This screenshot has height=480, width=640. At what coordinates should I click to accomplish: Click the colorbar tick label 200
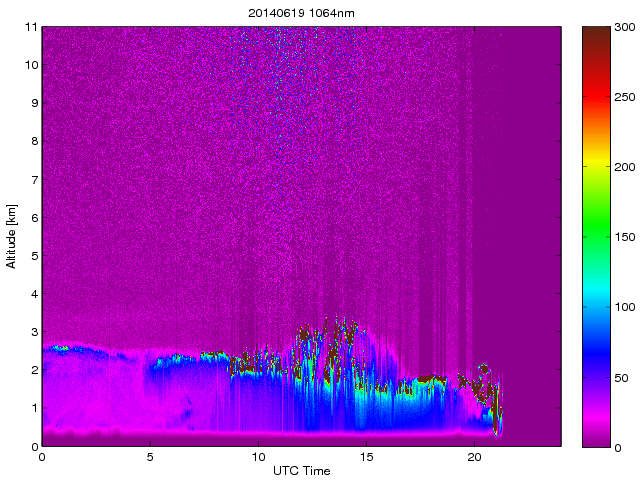pos(624,167)
